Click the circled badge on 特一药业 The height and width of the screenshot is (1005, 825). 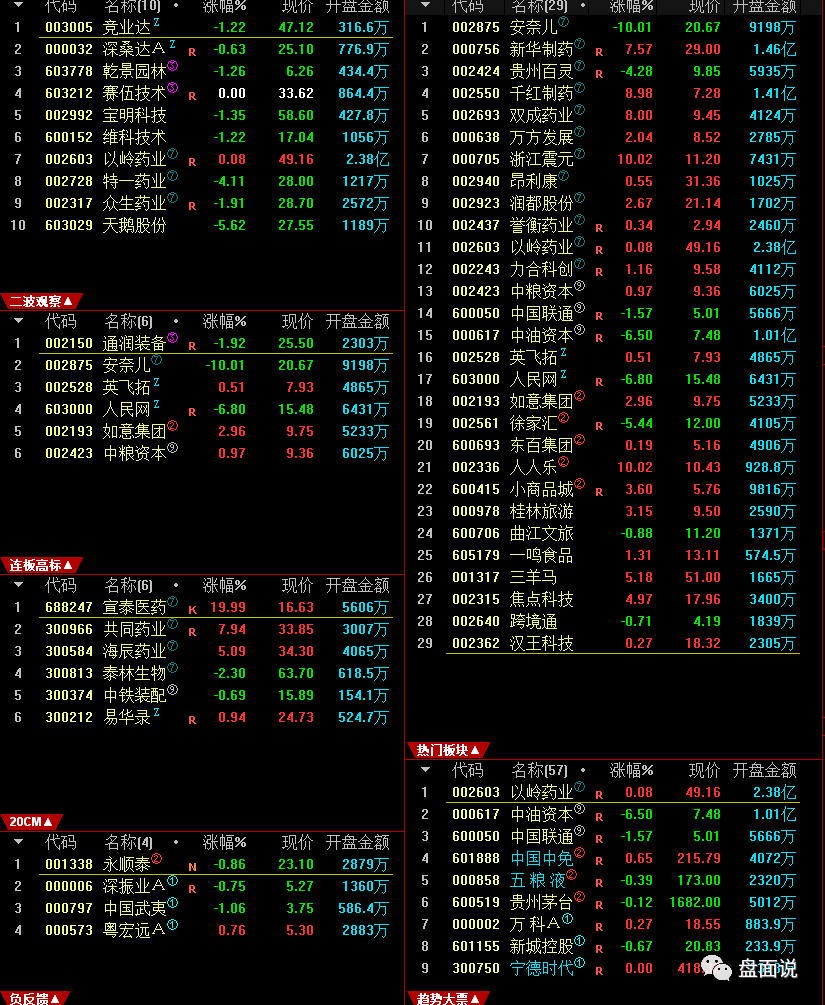pos(172,176)
